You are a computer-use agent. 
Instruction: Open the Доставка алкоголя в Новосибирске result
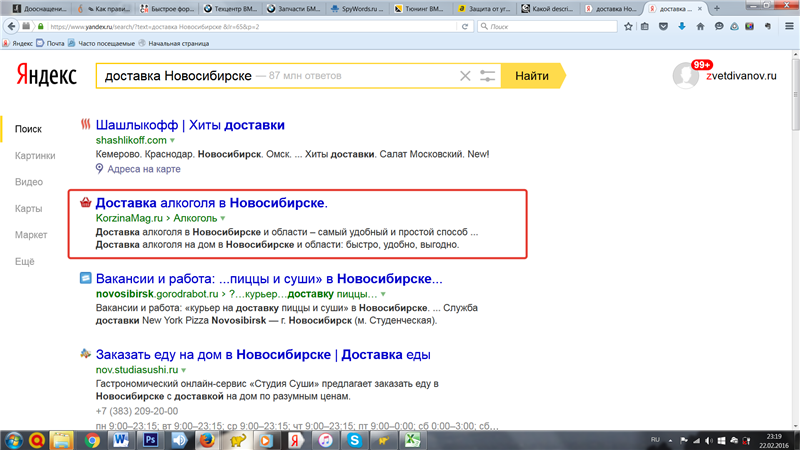(x=211, y=203)
